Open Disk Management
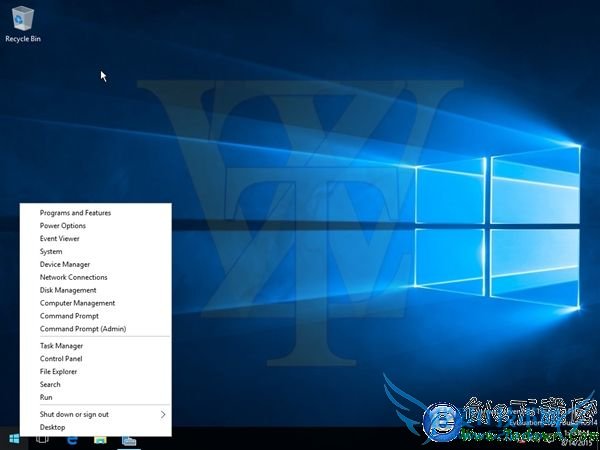This screenshot has height=450, width=600. (96, 290)
